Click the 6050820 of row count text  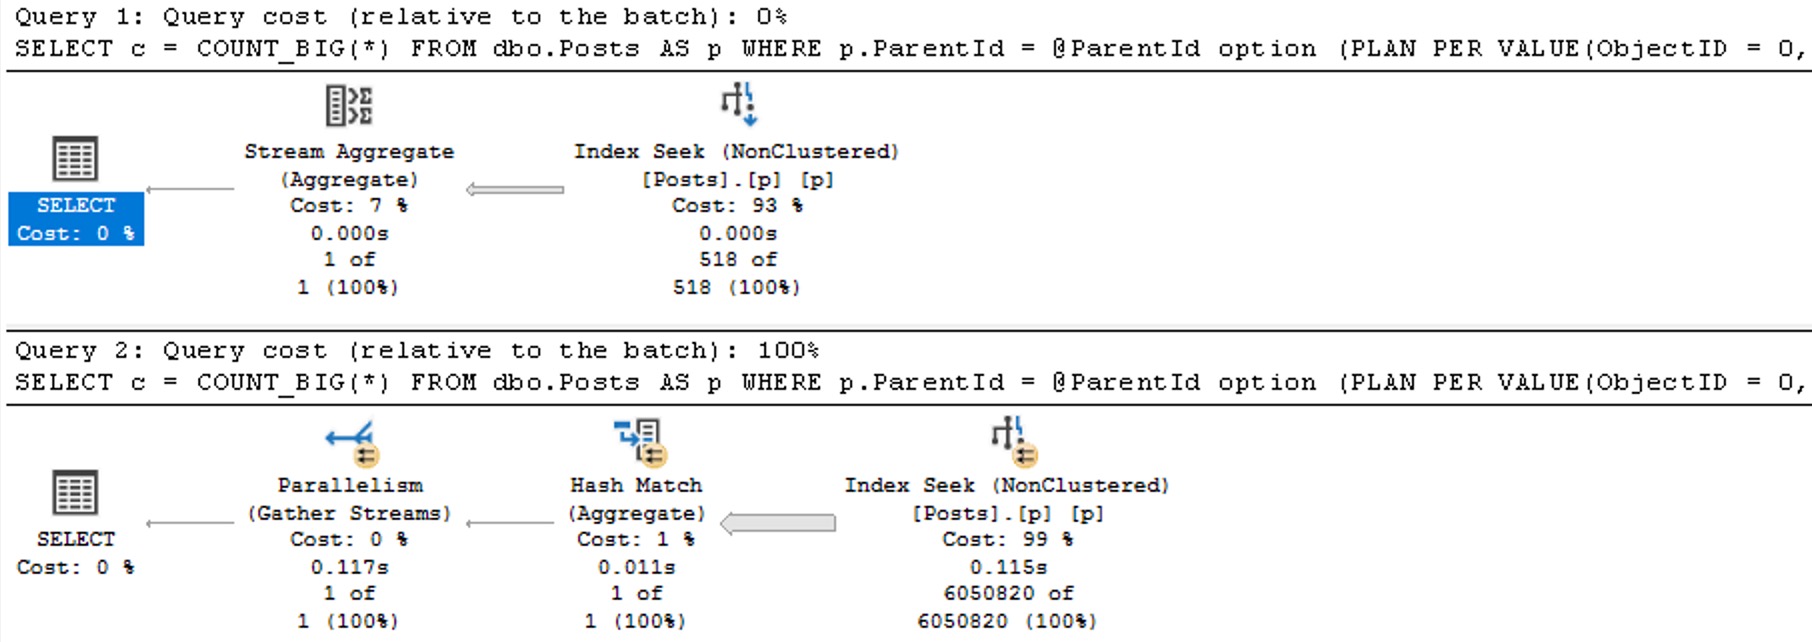pos(1008,593)
